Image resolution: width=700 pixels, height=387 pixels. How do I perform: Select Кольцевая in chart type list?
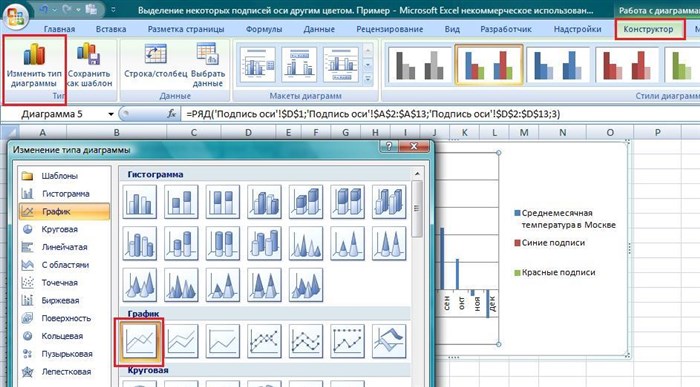(64, 336)
